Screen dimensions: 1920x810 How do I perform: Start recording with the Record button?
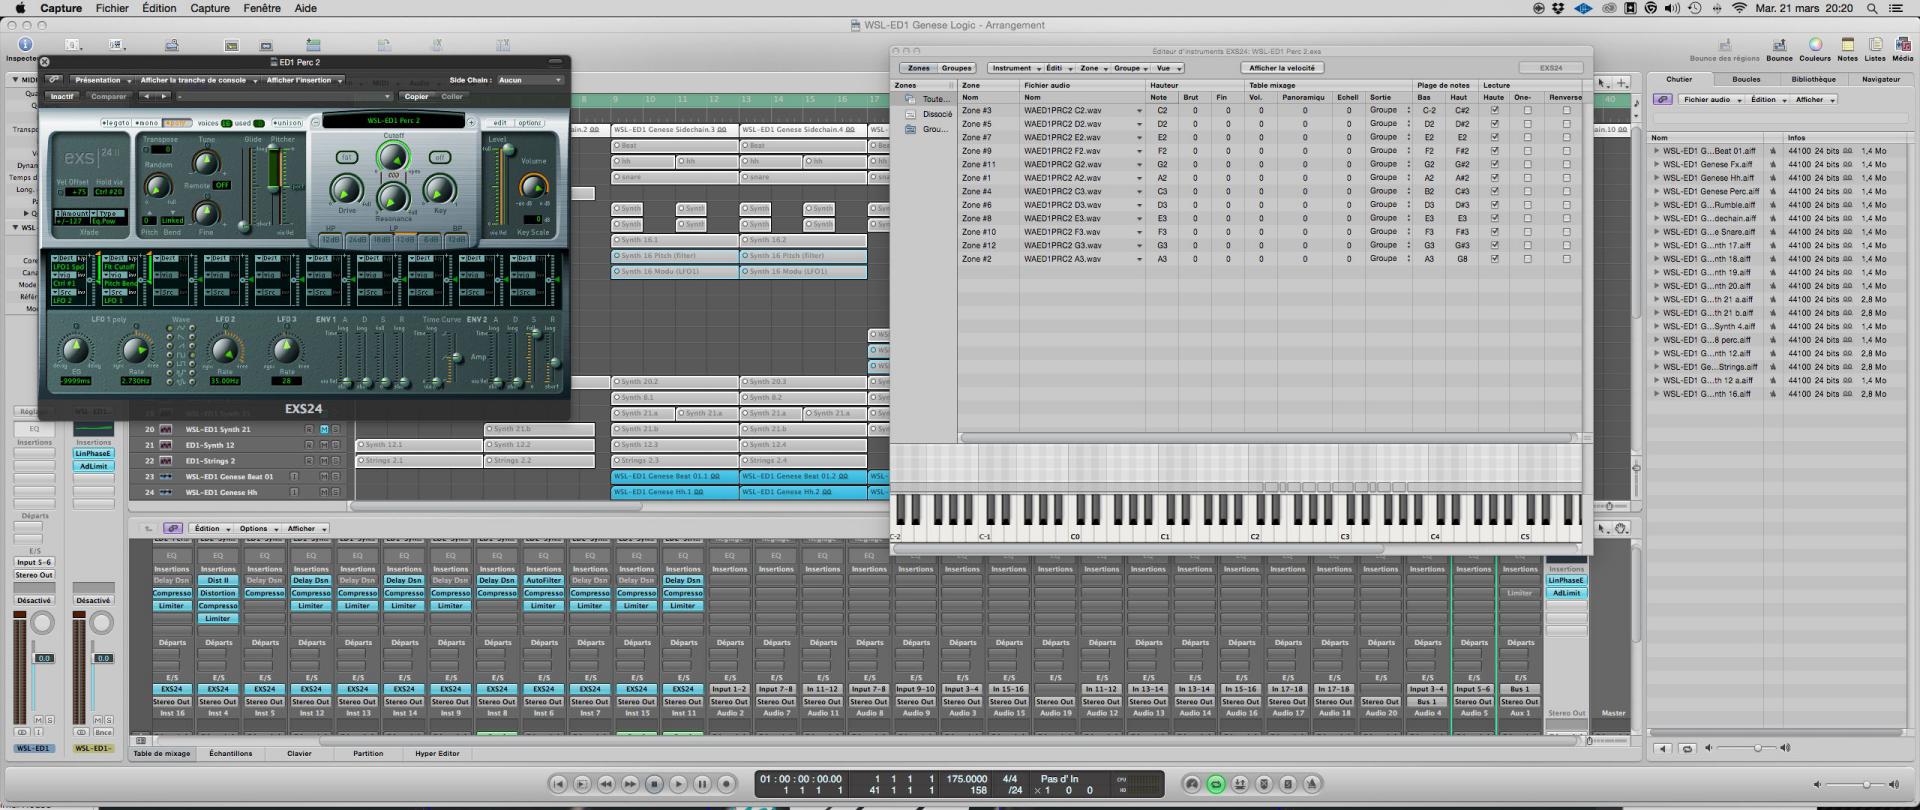tap(727, 784)
